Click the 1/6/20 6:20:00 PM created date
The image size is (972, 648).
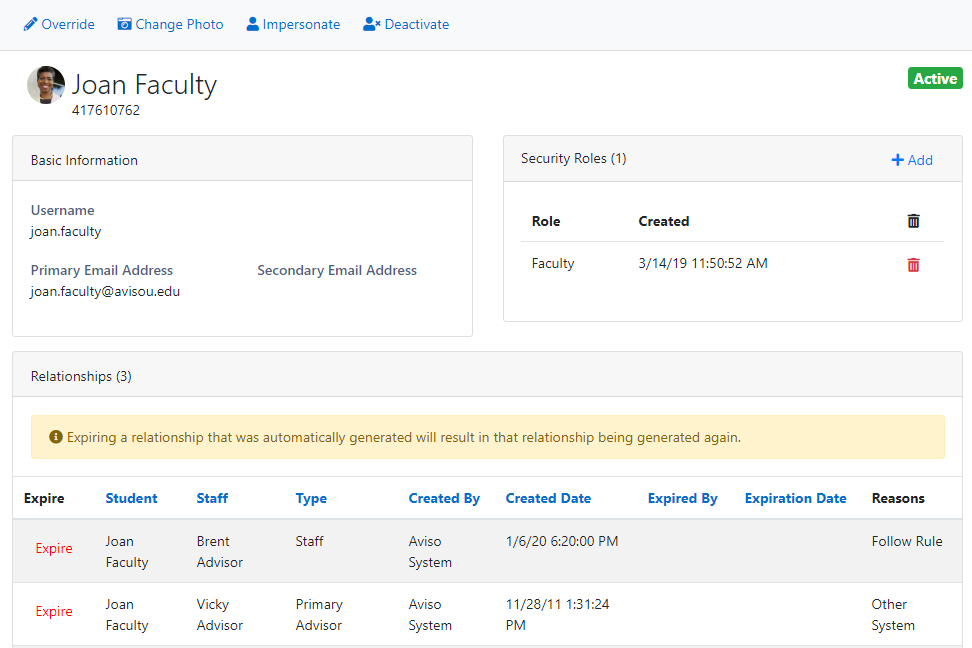562,541
